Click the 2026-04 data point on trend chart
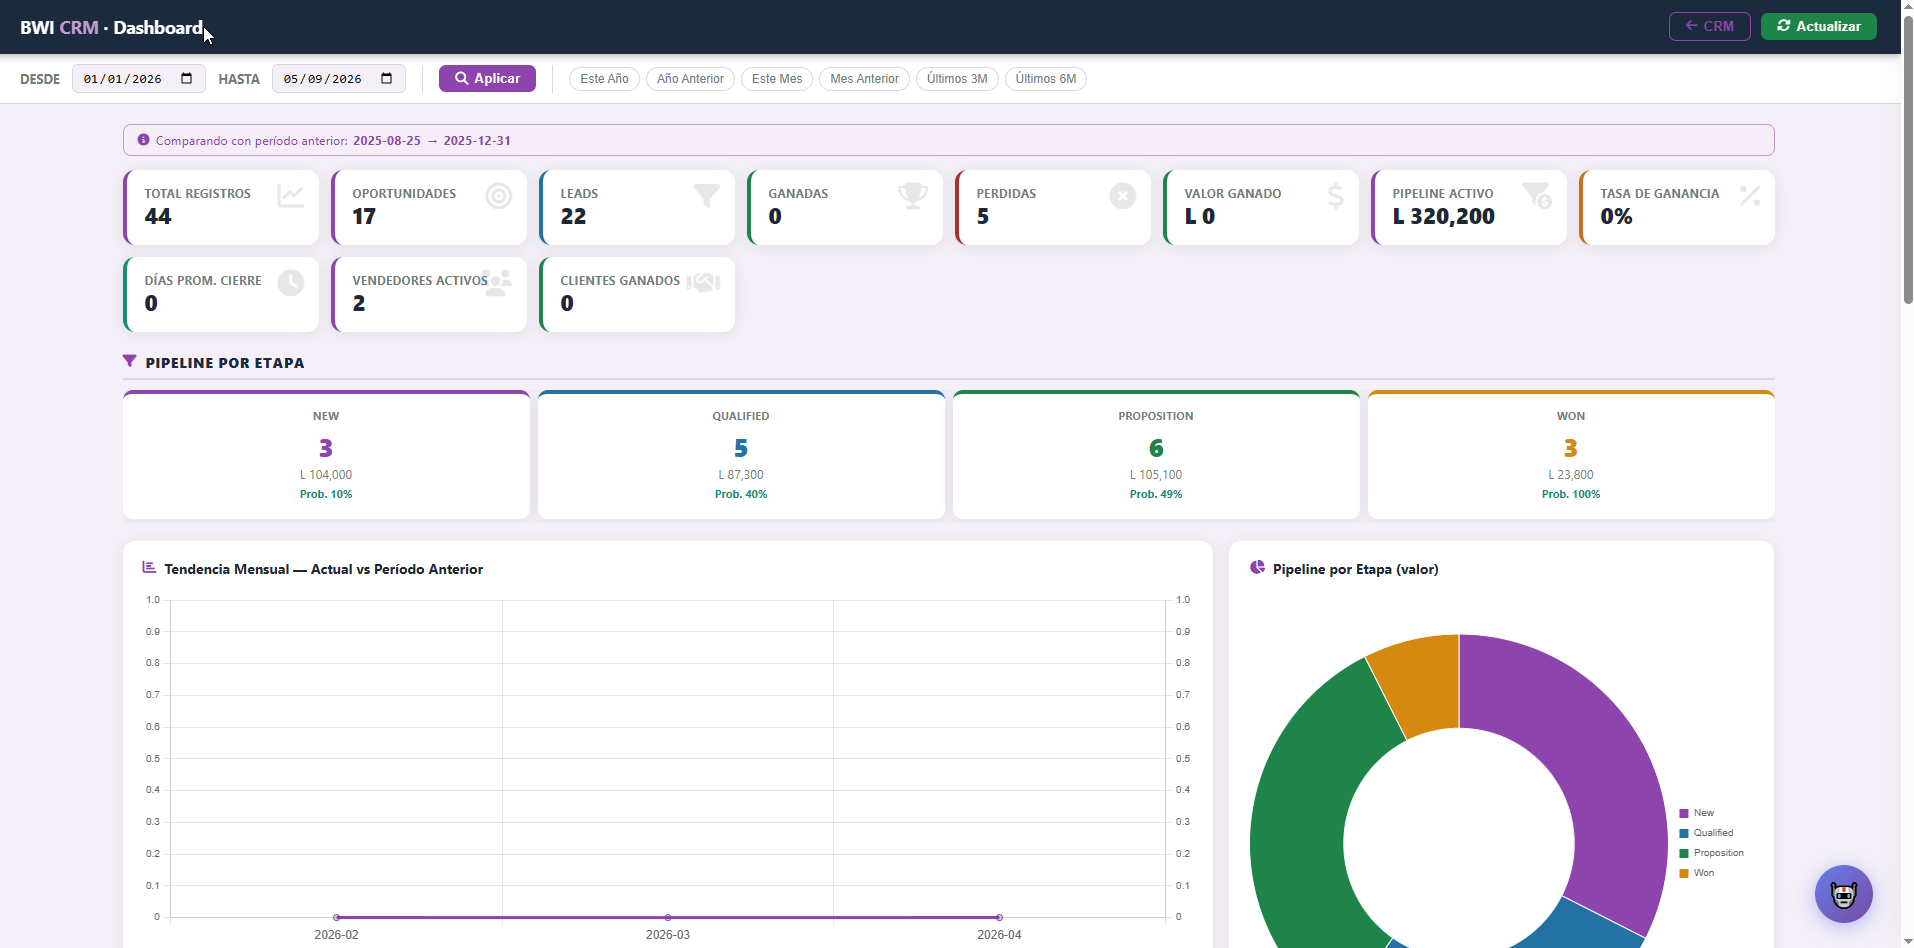 click(x=999, y=917)
